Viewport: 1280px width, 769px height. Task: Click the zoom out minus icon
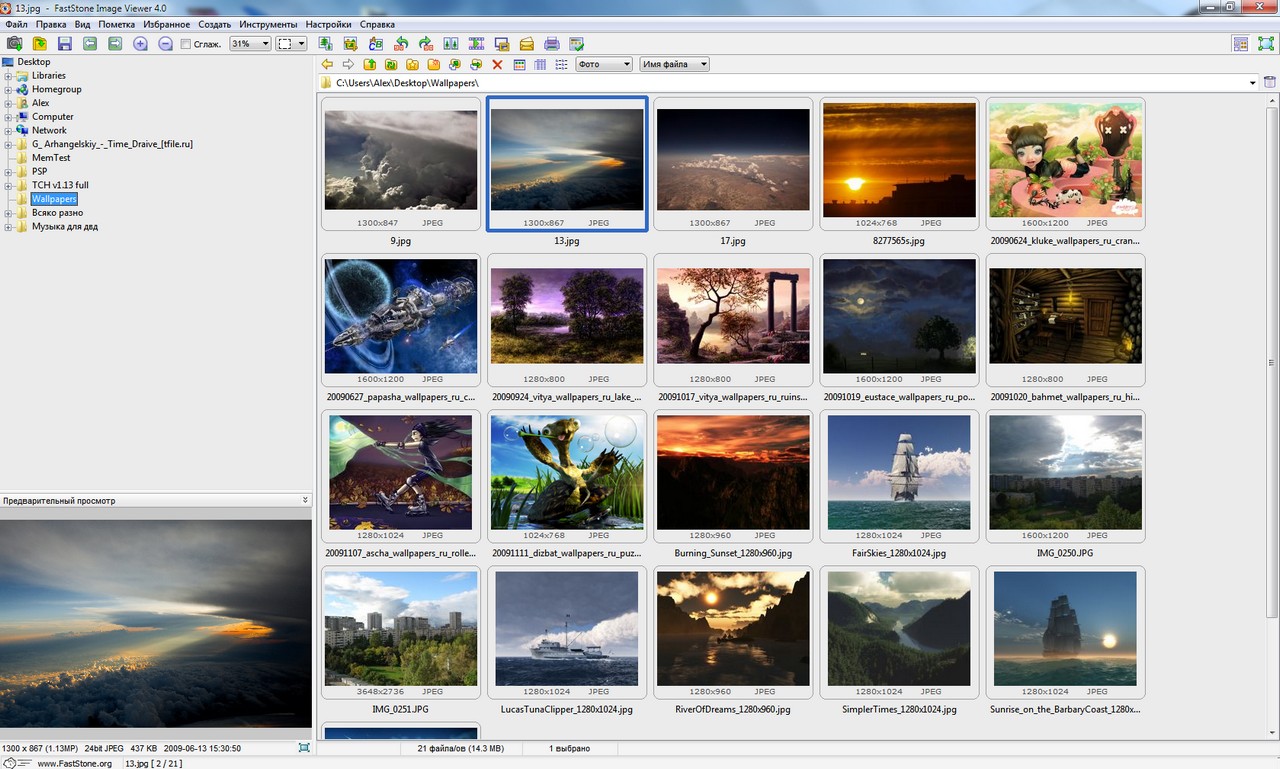point(166,43)
